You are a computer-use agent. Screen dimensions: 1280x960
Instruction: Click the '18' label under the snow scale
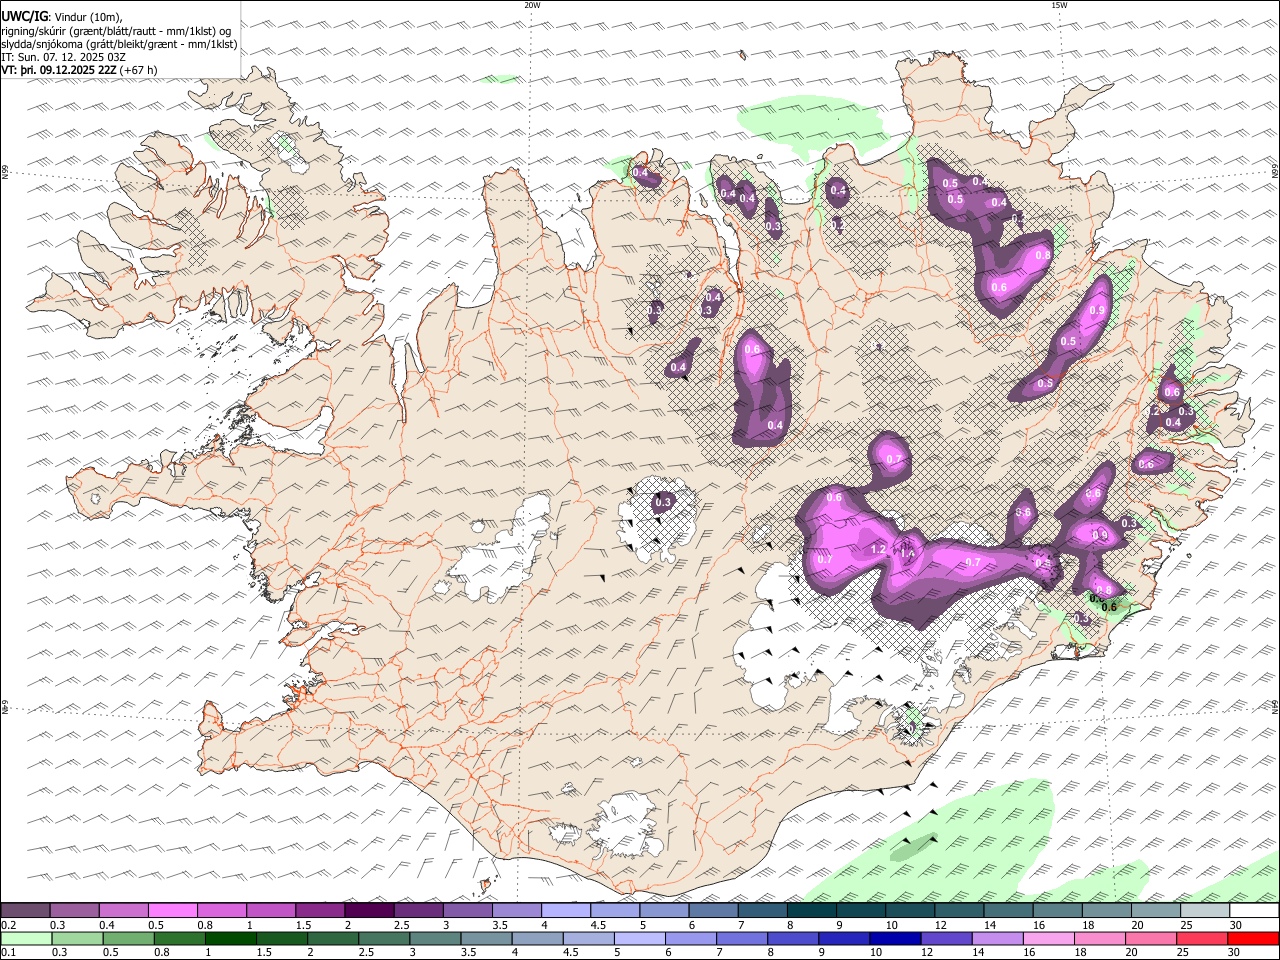coord(1088,925)
